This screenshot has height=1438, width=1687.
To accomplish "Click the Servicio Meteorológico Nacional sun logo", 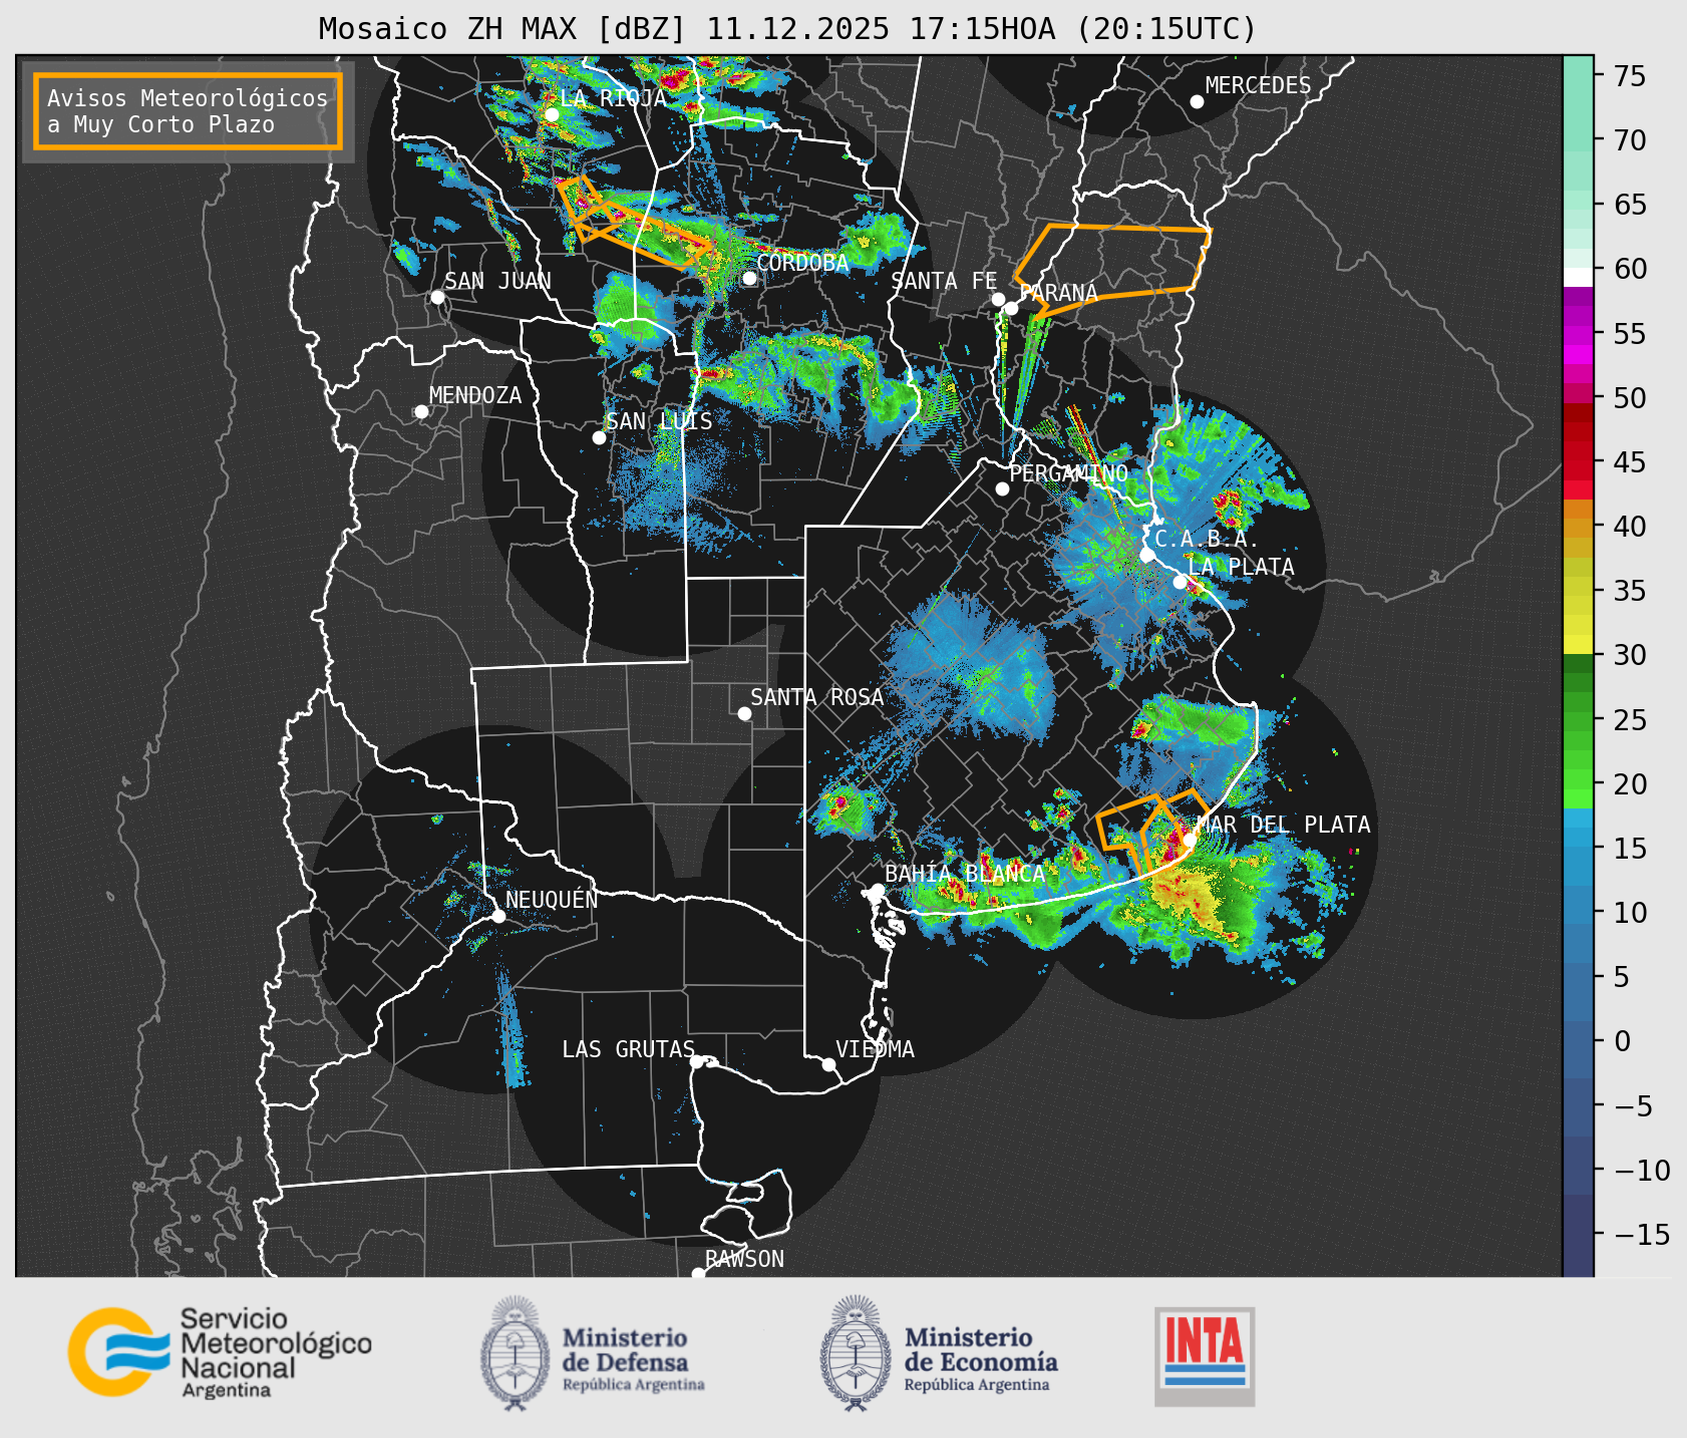I will coord(119,1351).
